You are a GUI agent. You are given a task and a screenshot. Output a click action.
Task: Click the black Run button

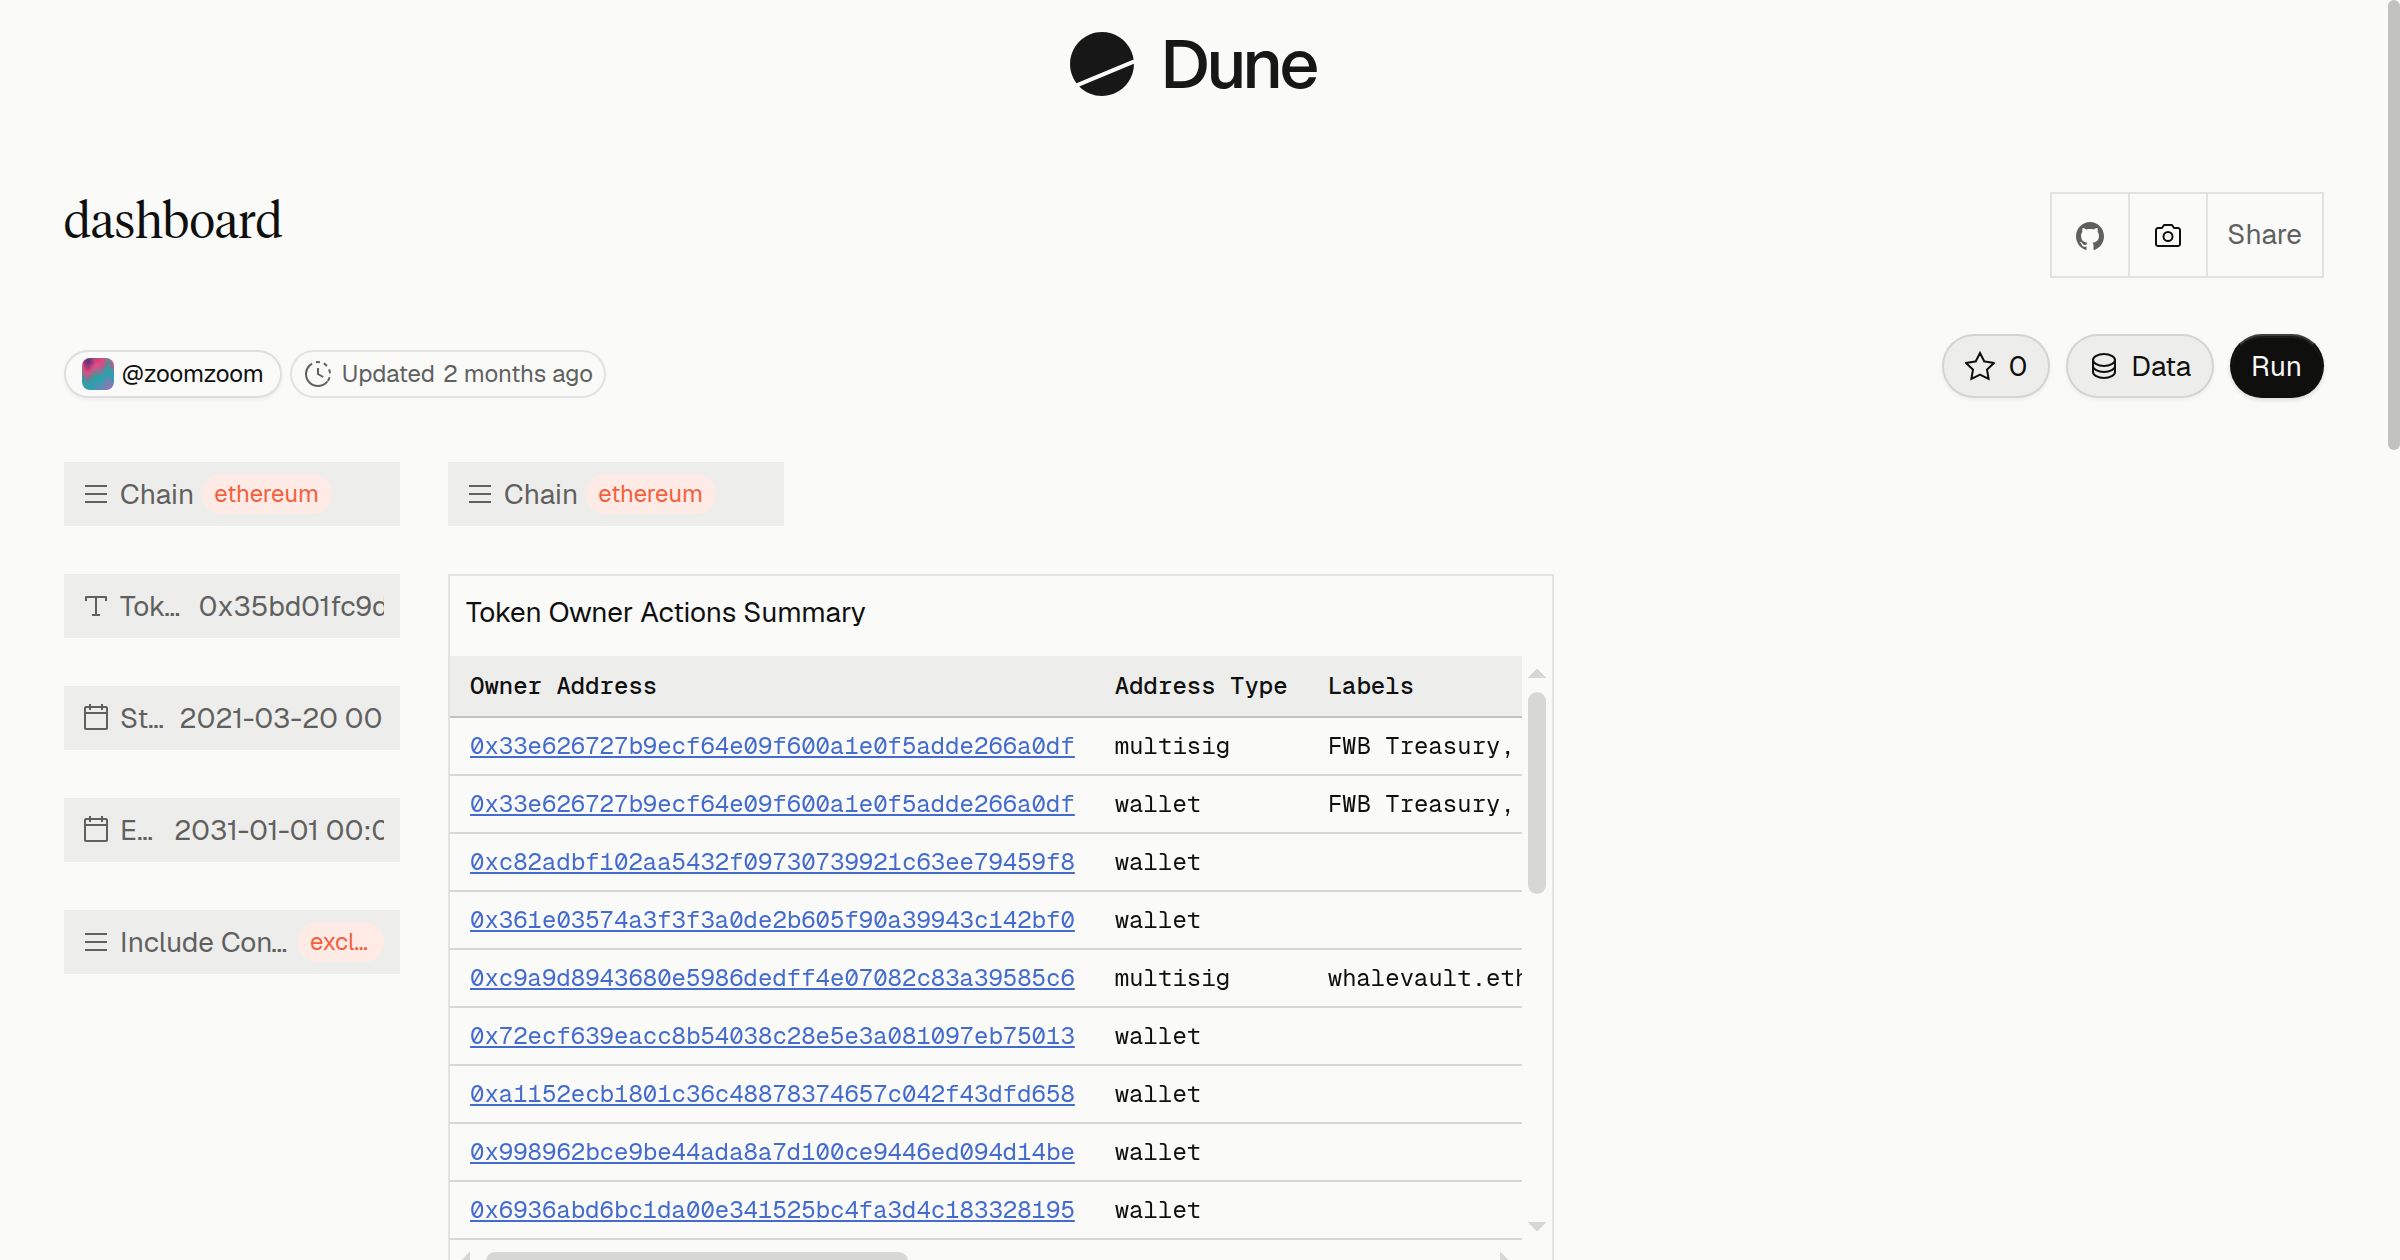point(2276,366)
